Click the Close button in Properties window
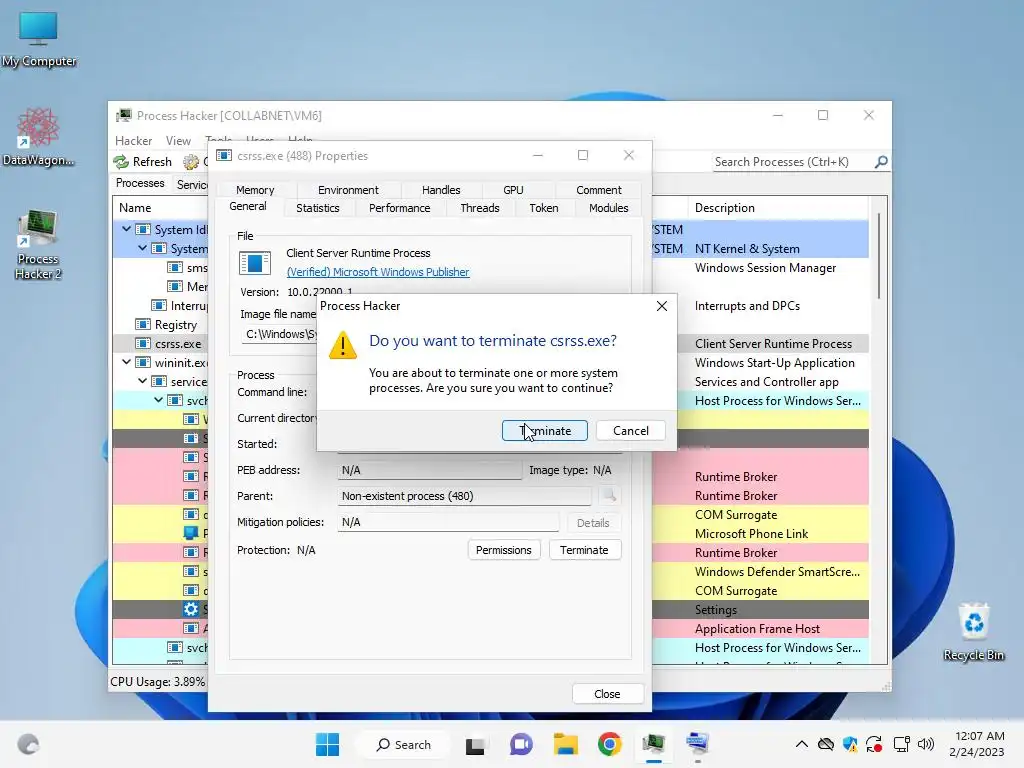This screenshot has height=768, width=1024. click(607, 694)
